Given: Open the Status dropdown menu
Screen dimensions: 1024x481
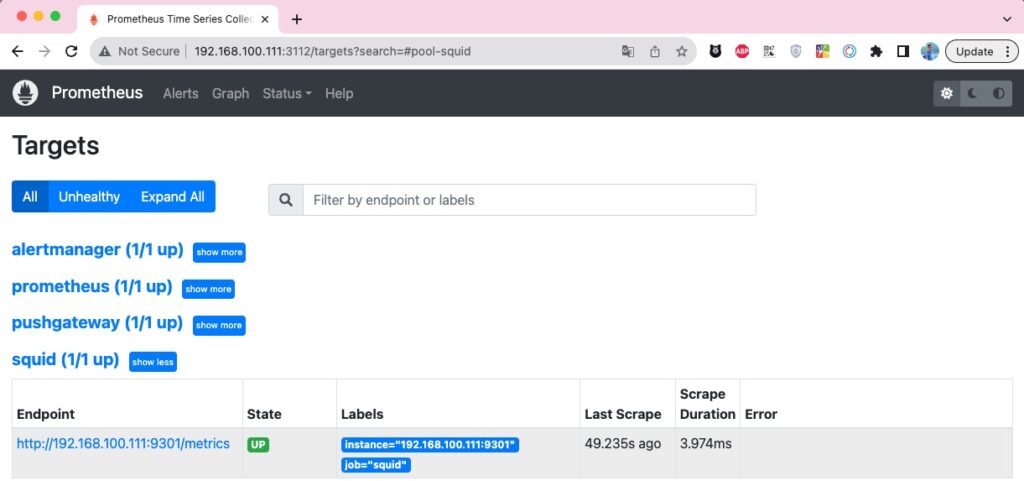Looking at the screenshot, I should click(287, 93).
